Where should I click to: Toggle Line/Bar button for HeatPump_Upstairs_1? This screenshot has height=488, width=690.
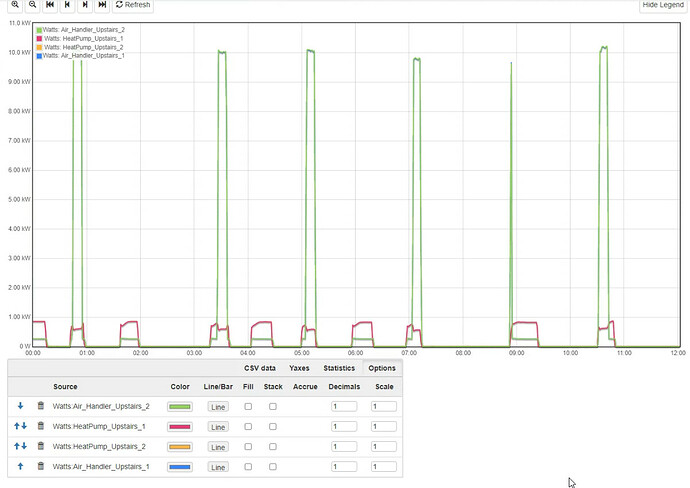pyautogui.click(x=218, y=427)
